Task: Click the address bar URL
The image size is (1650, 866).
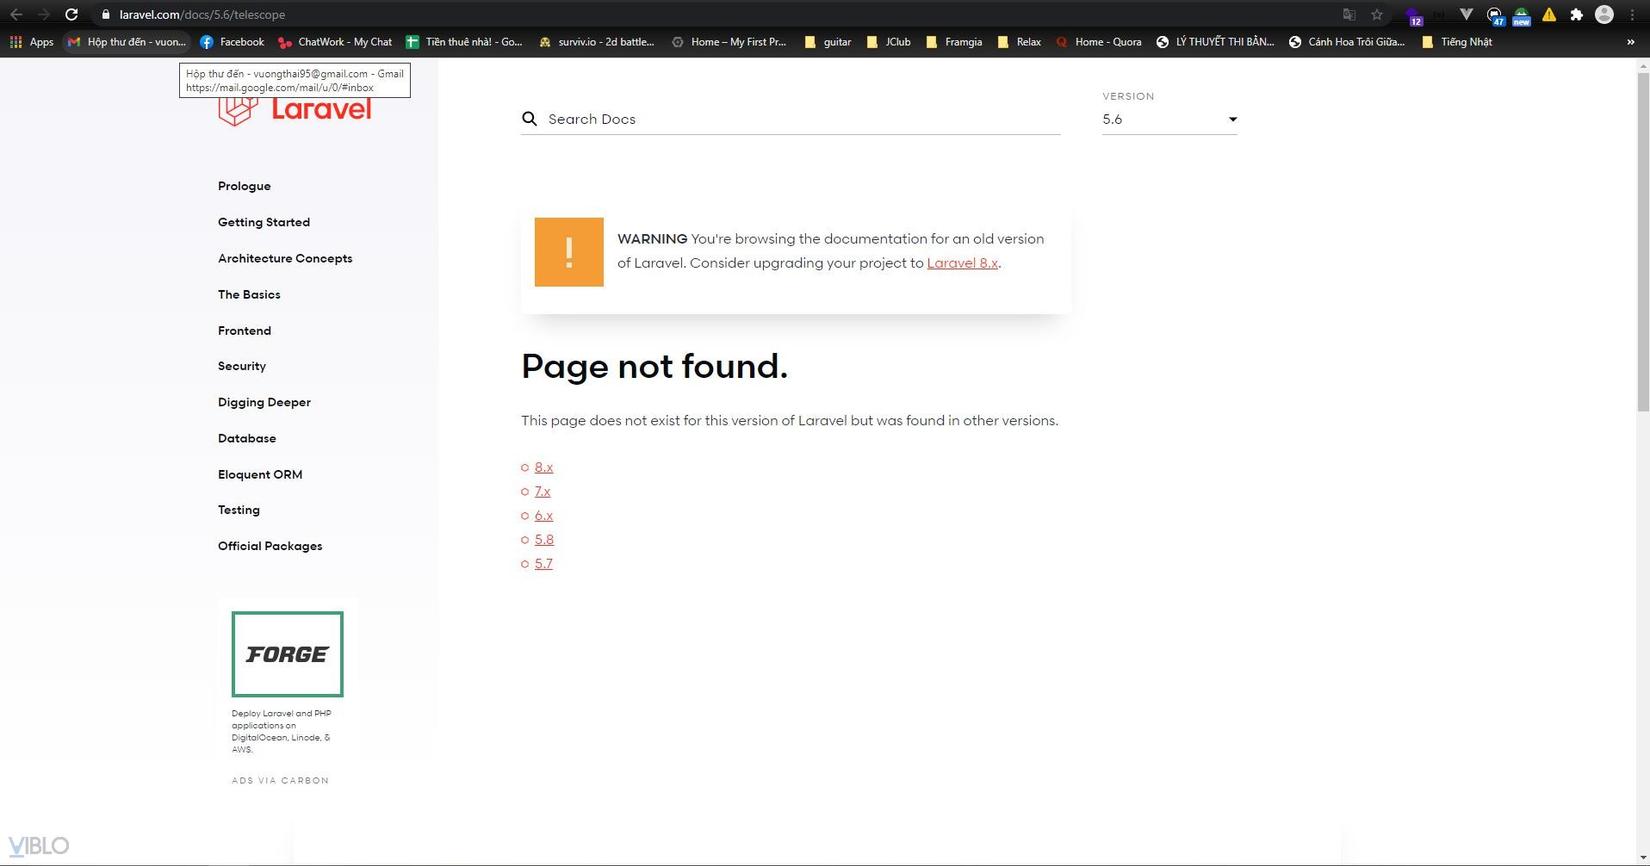Action: pyautogui.click(x=202, y=14)
